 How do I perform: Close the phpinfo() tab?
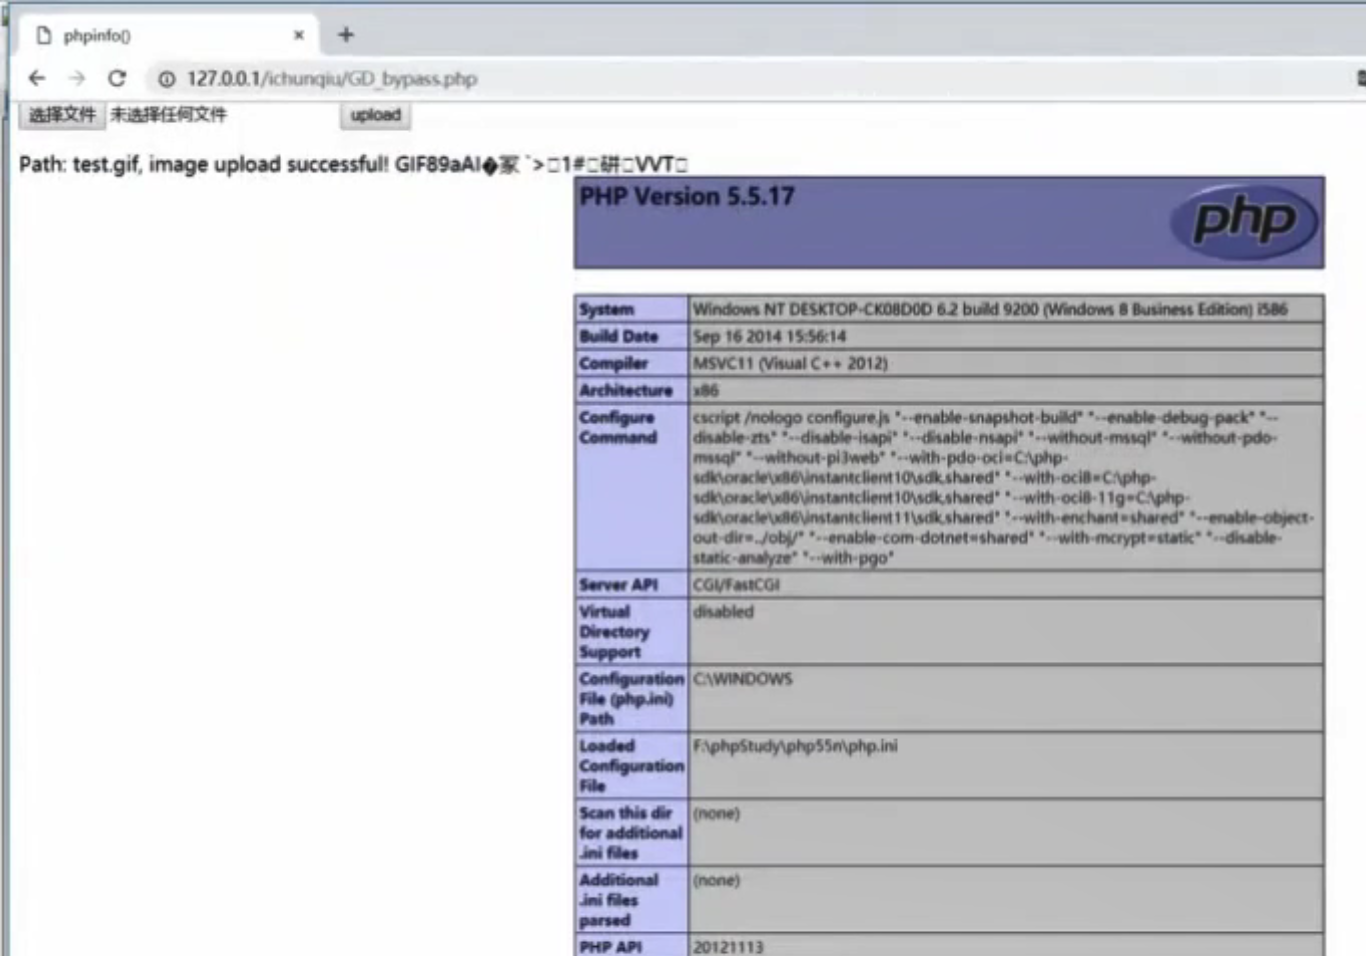pyautogui.click(x=298, y=35)
